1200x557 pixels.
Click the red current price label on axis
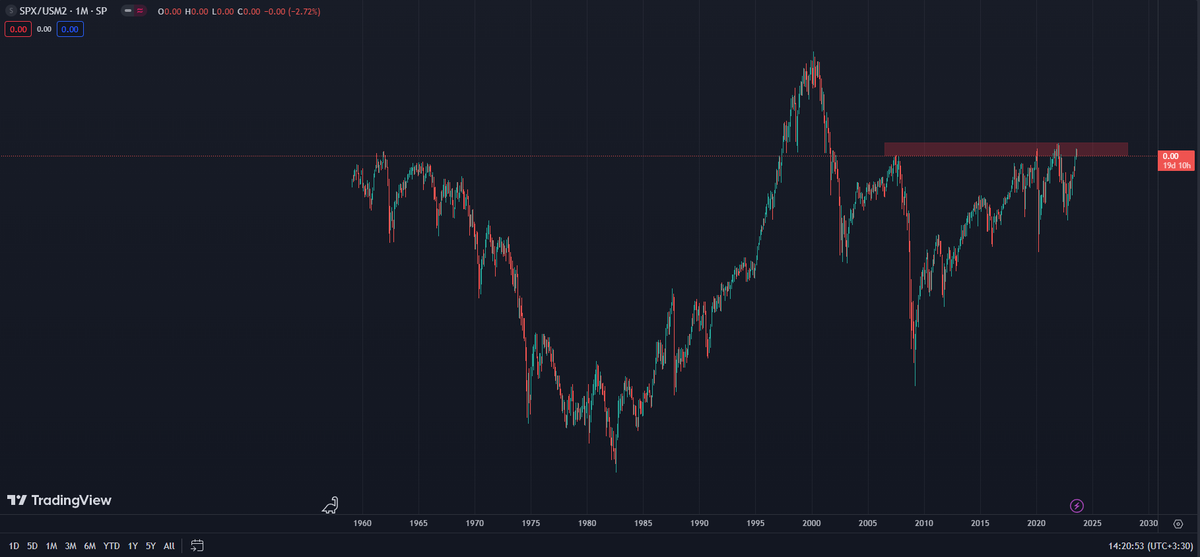1176,160
